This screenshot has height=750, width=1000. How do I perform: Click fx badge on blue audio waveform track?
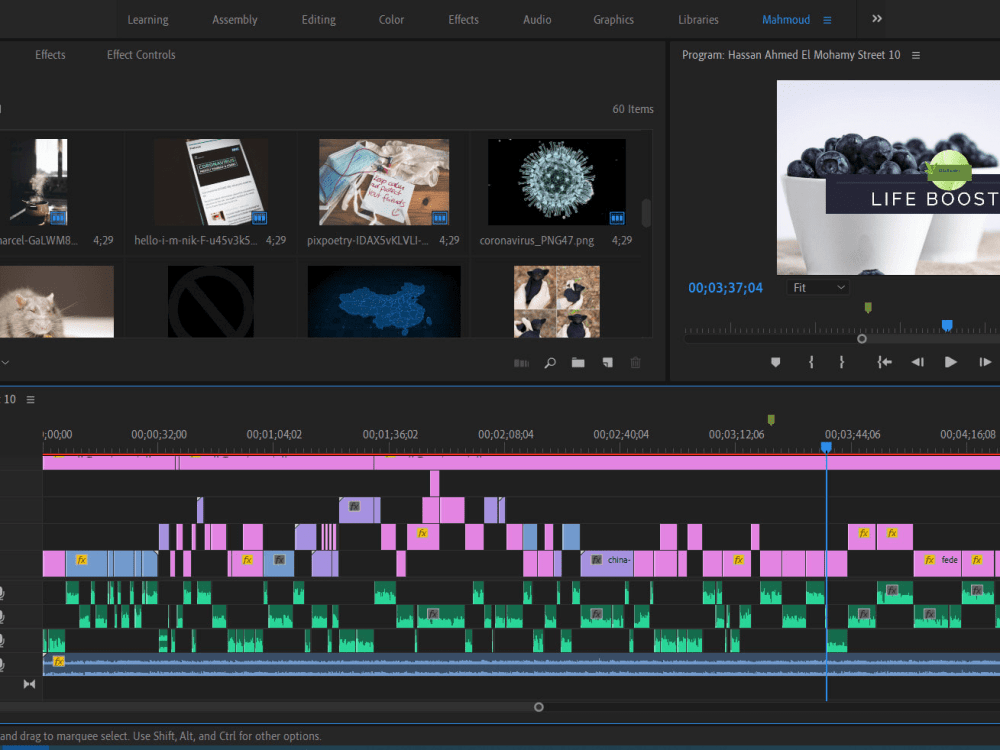pyautogui.click(x=59, y=661)
